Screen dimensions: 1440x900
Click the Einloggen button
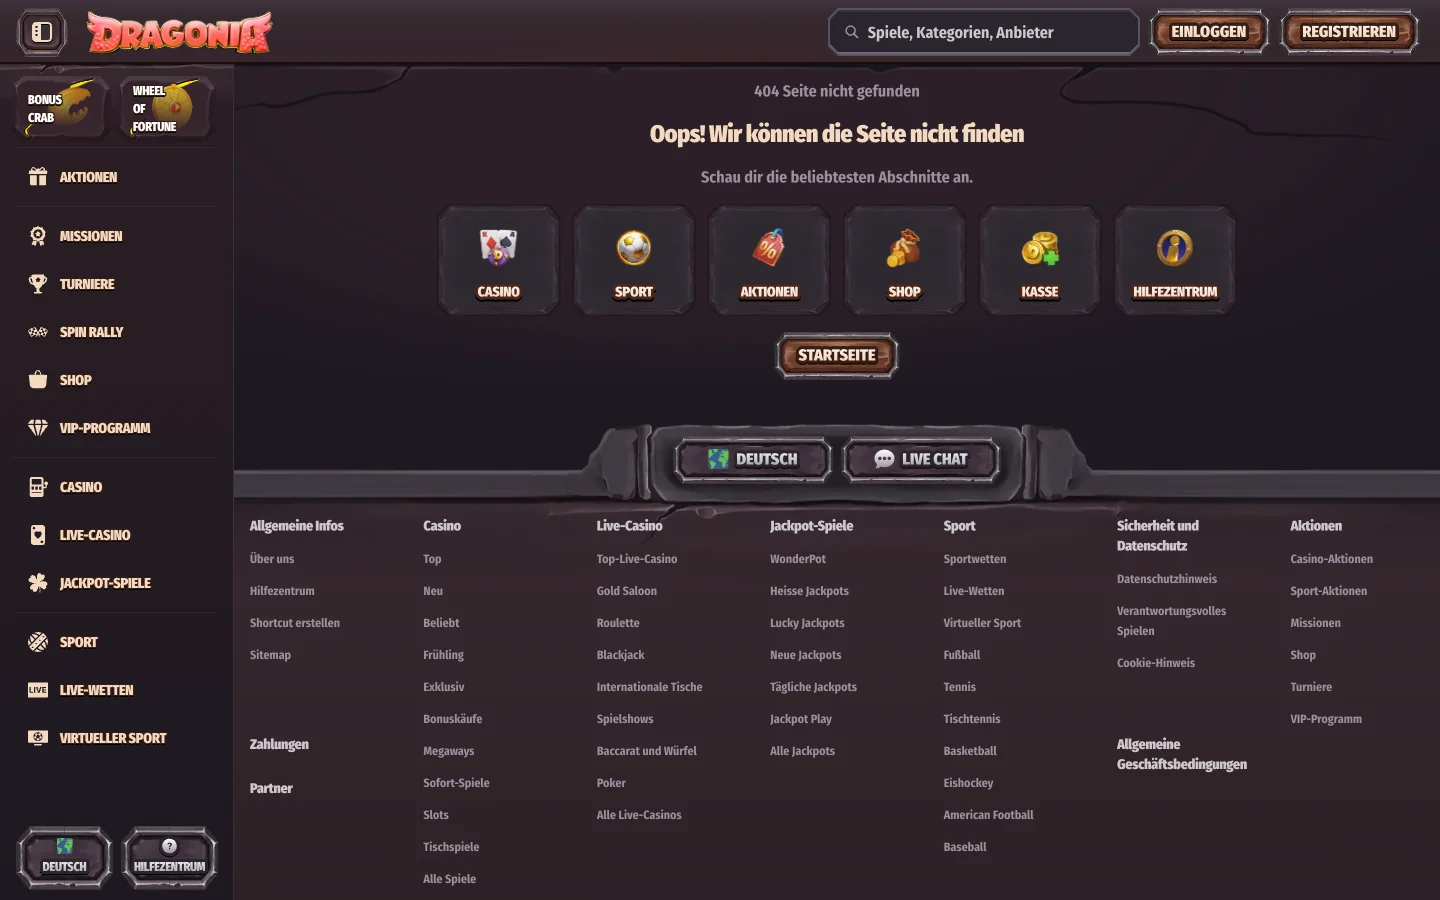1209,32
